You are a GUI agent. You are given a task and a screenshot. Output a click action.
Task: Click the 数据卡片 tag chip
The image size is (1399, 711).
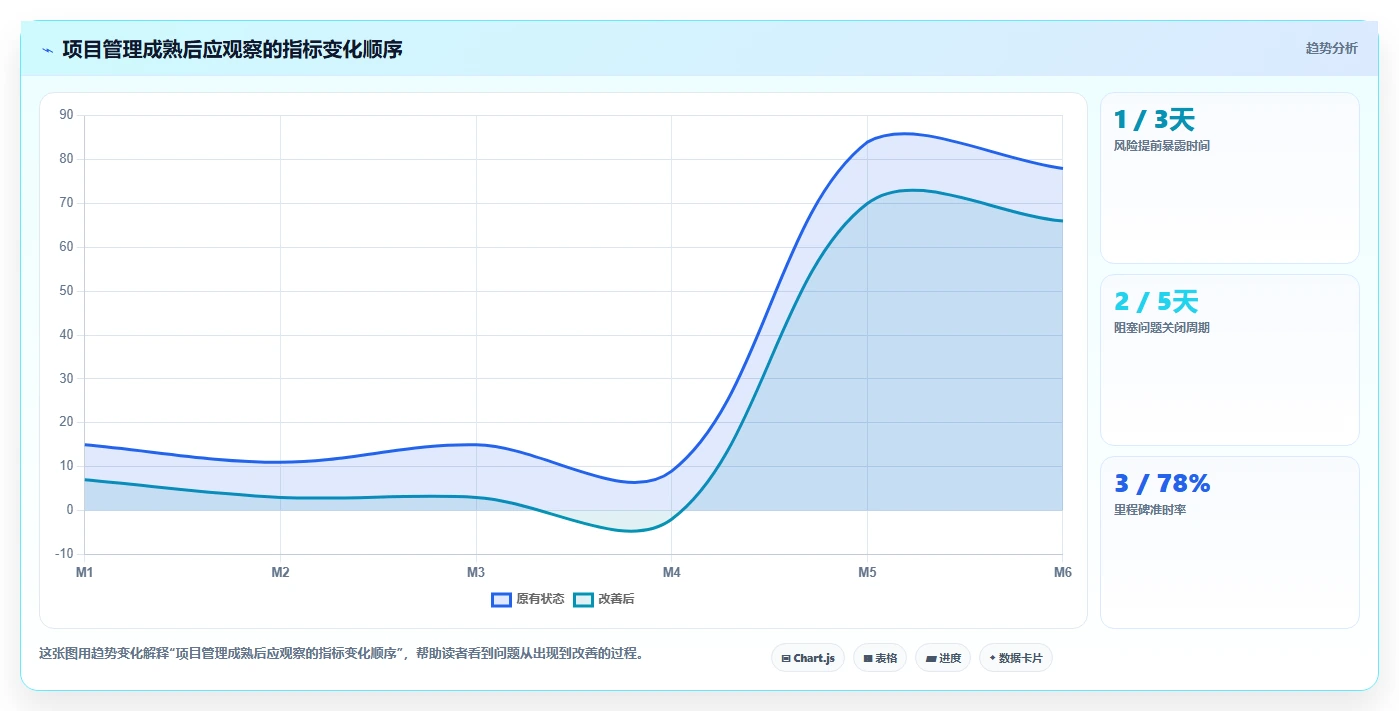1016,658
